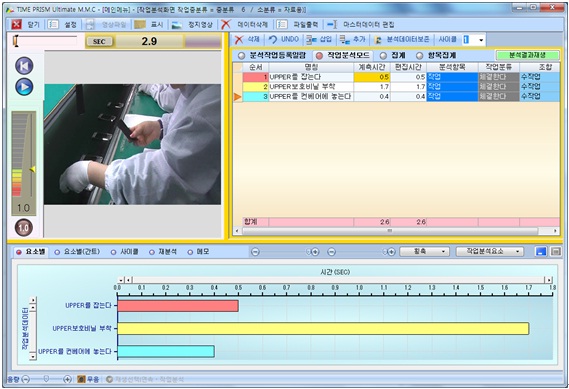Viewport: 569px width, 389px height.
Task: Click the 데이터삭제 red X icon
Action: click(x=226, y=24)
